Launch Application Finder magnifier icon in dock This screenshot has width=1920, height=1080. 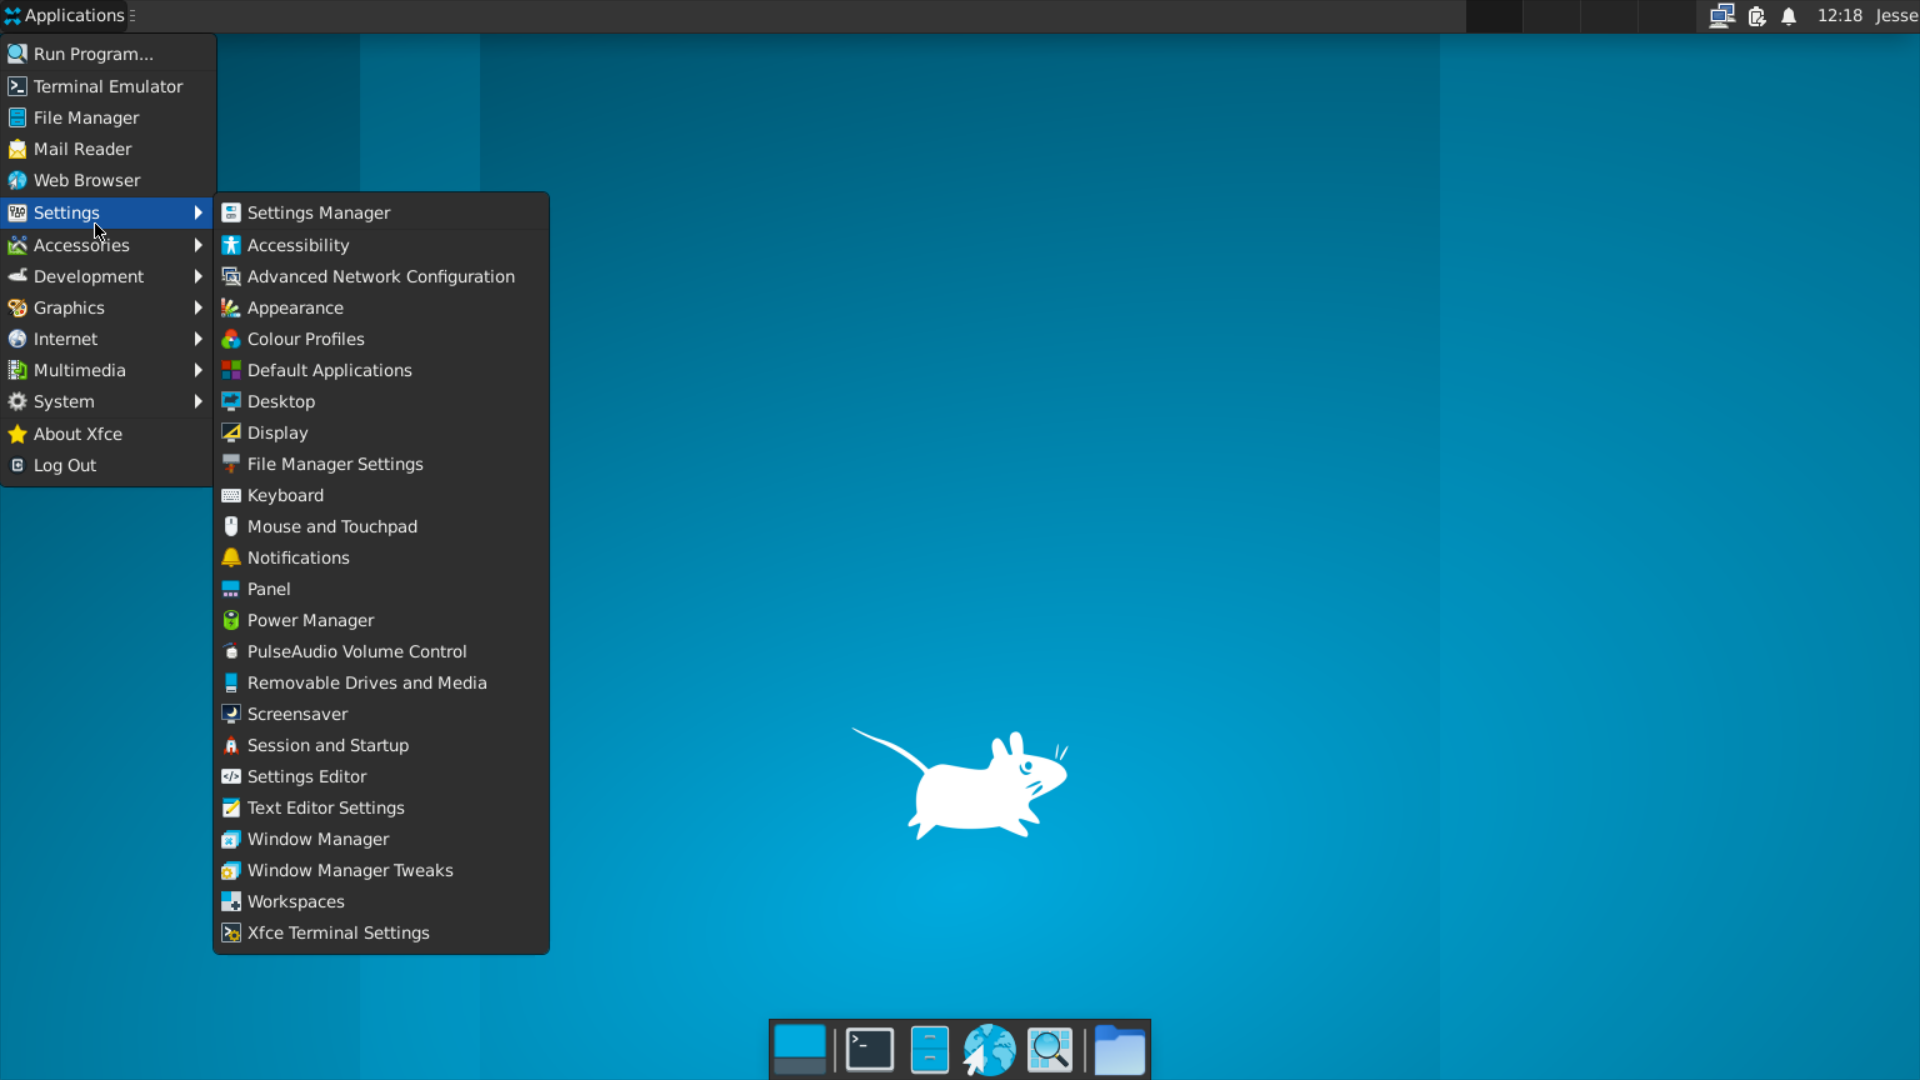(x=1049, y=1050)
